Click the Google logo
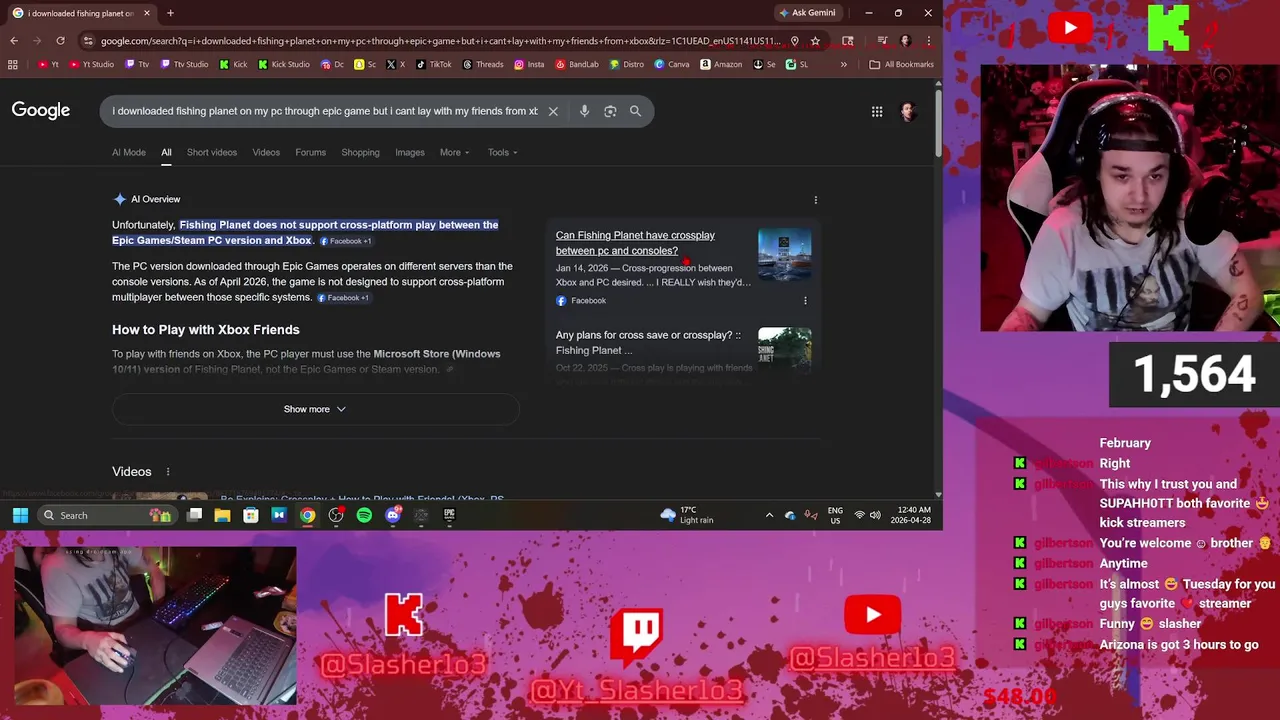 point(41,110)
